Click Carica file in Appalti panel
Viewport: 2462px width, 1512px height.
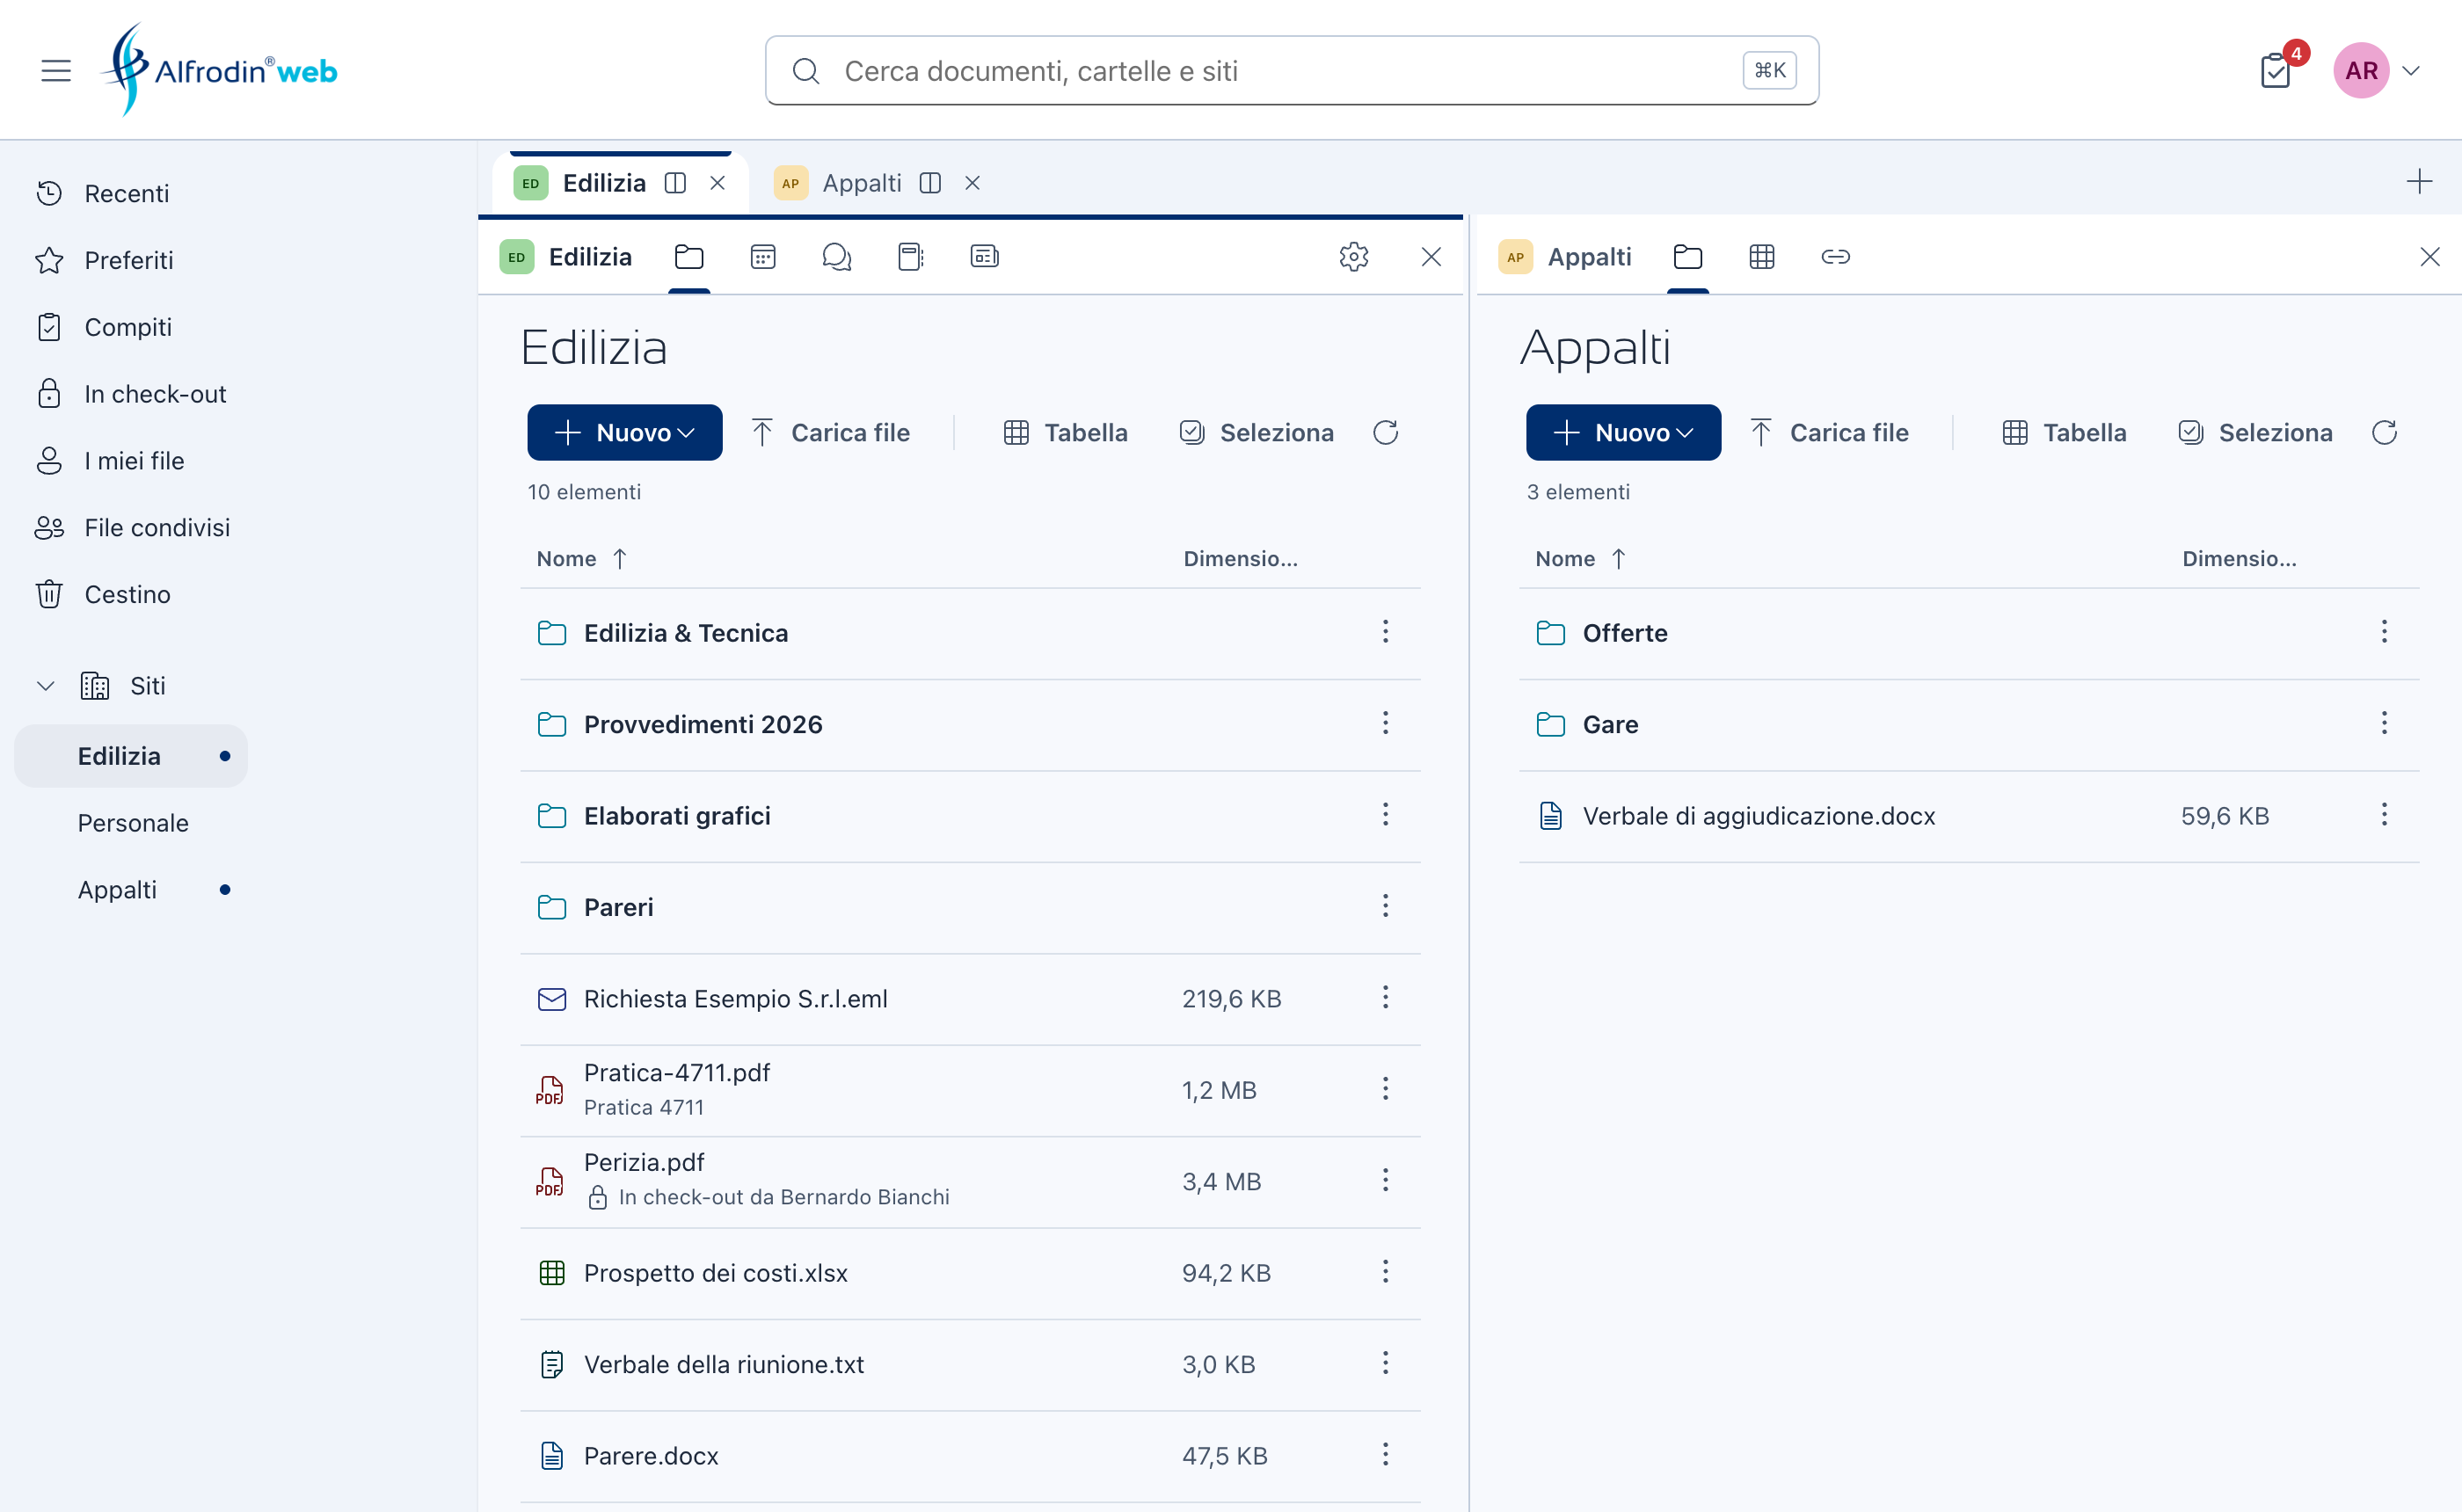coord(1829,433)
